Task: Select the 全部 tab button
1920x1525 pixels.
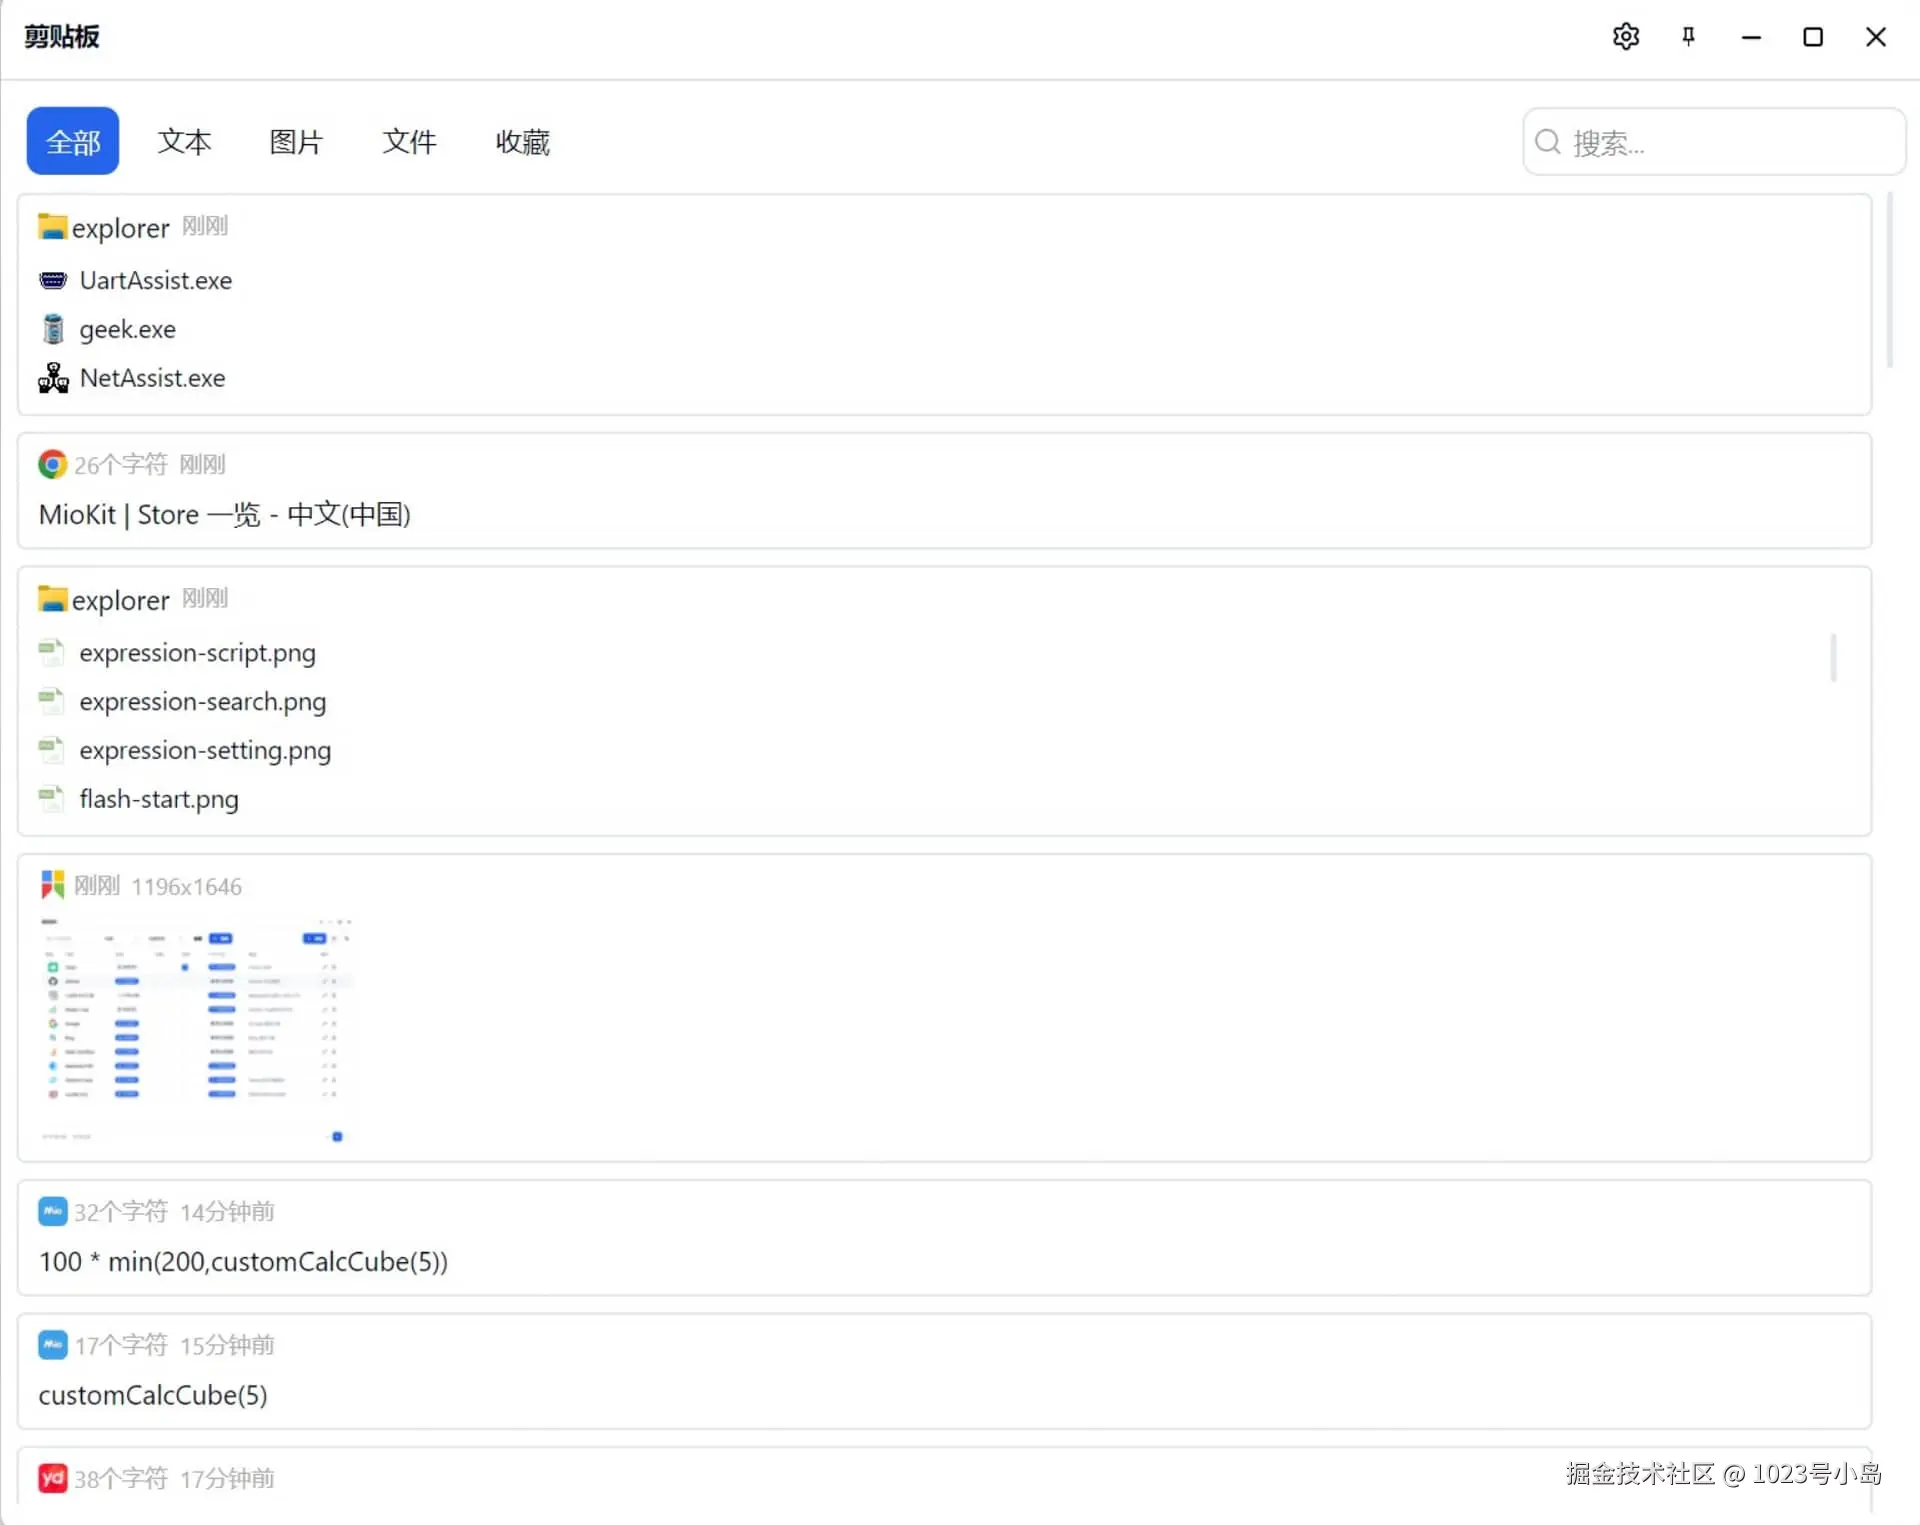Action: pyautogui.click(x=73, y=142)
